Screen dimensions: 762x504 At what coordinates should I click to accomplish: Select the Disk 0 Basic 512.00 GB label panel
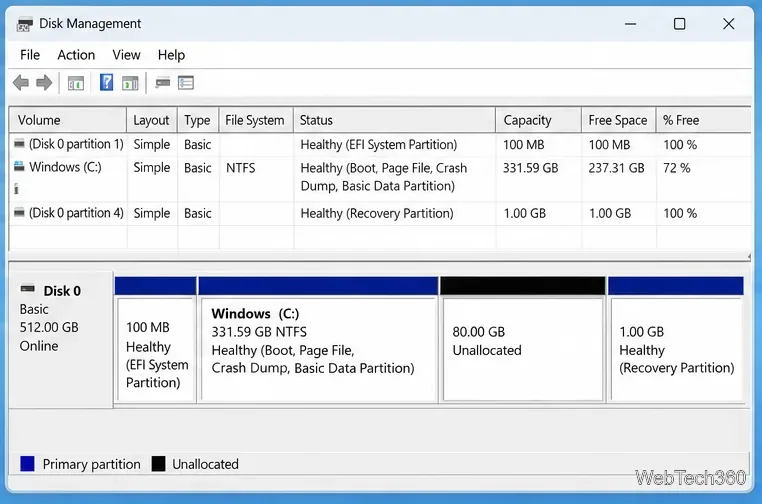tap(61, 339)
